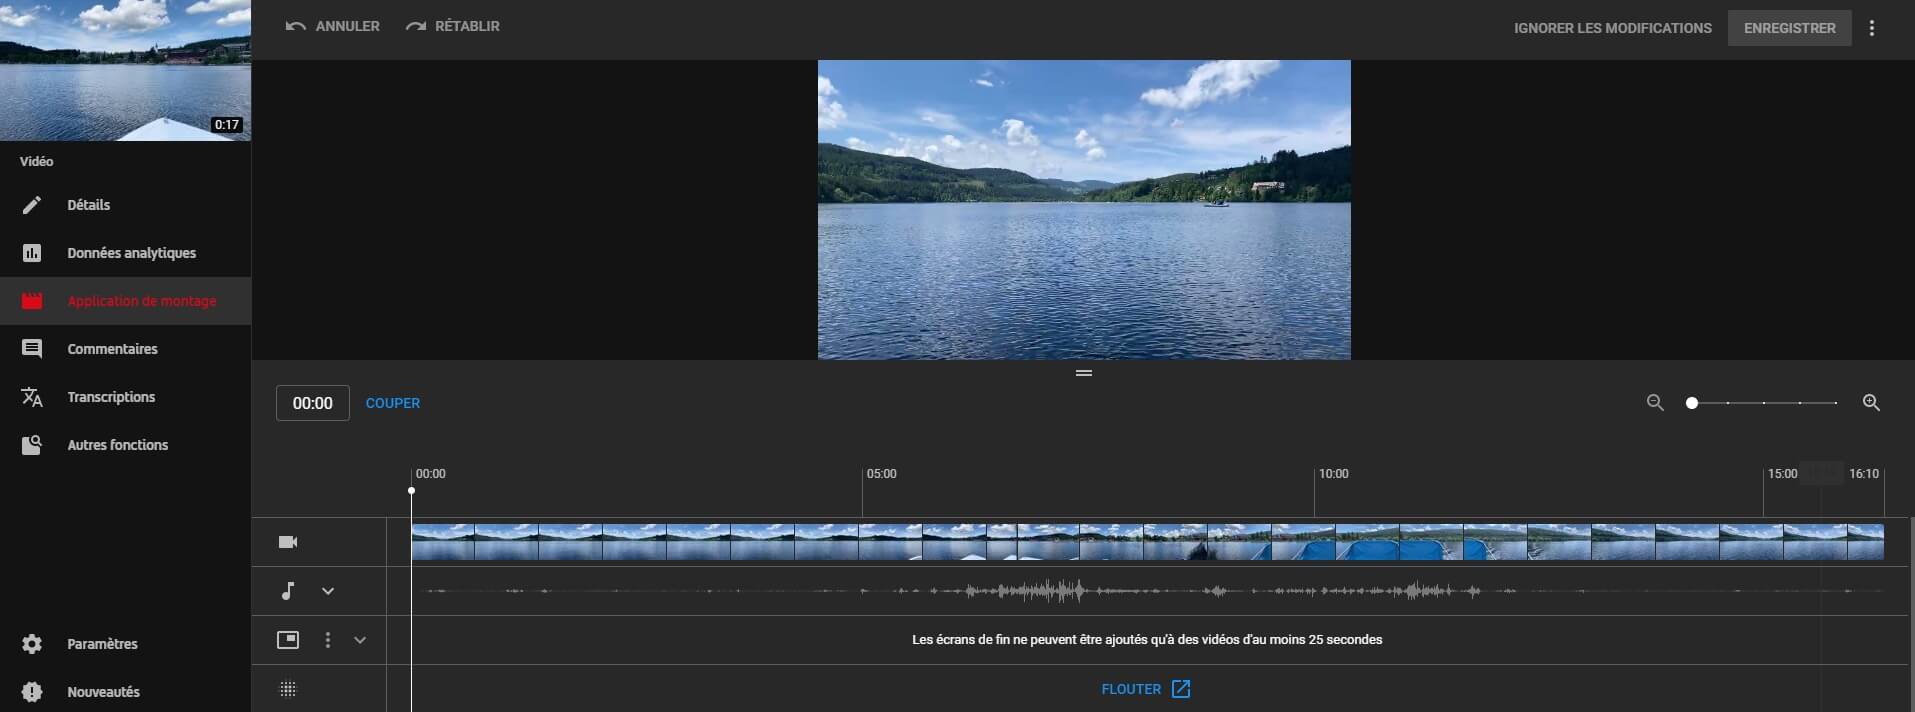
Task: Click the ANNULER button
Action: [x=332, y=26]
